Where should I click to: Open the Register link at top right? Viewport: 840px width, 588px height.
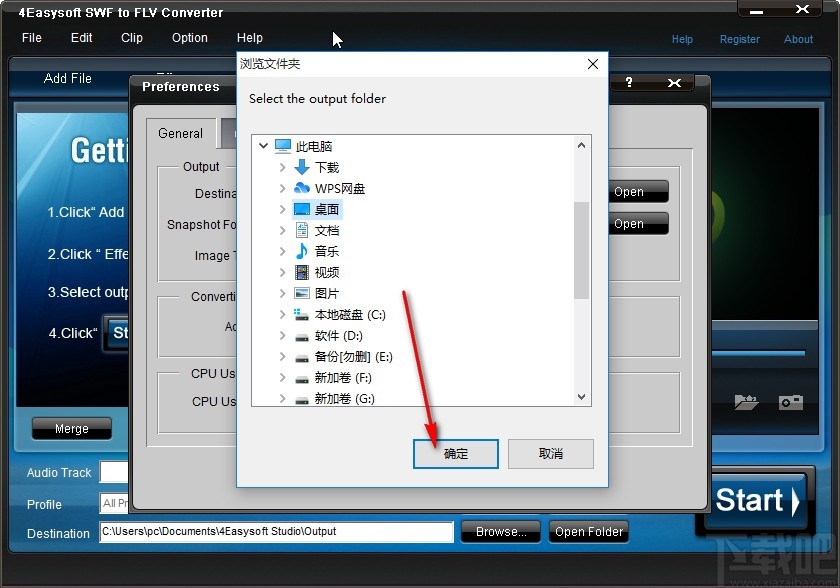[x=740, y=39]
